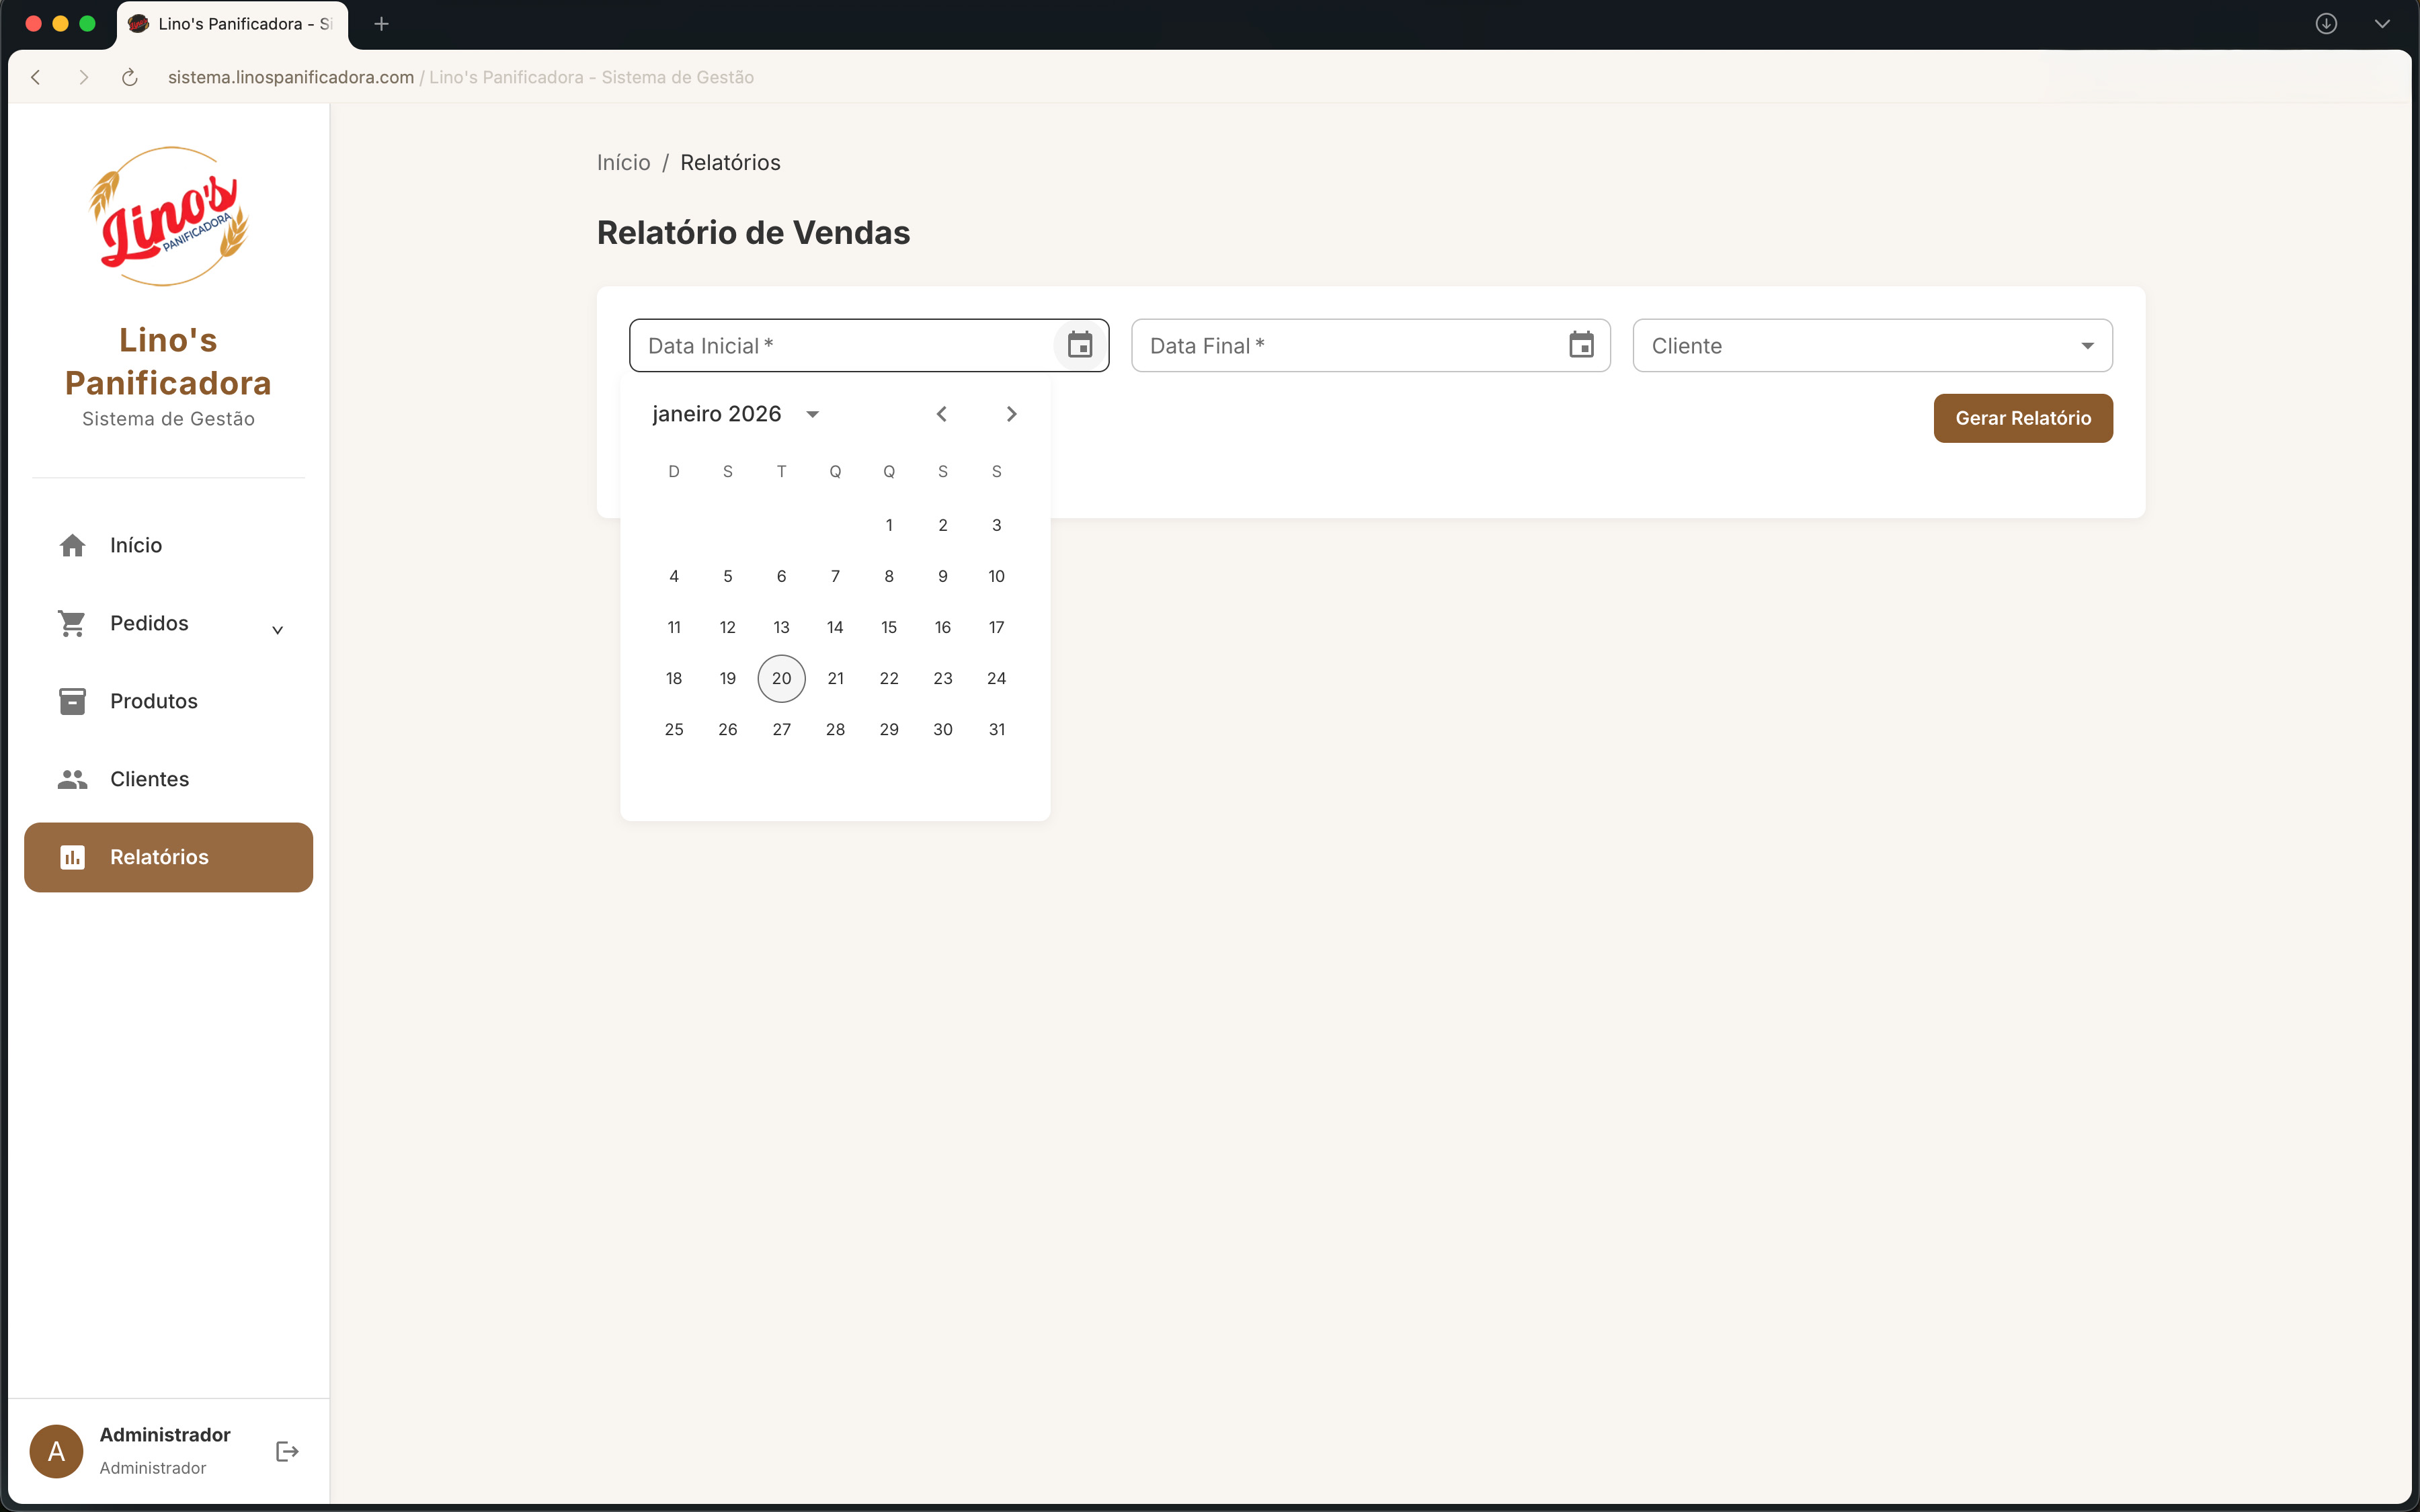Image resolution: width=2420 pixels, height=1512 pixels.
Task: Follow the Início breadcrumb link
Action: click(623, 162)
